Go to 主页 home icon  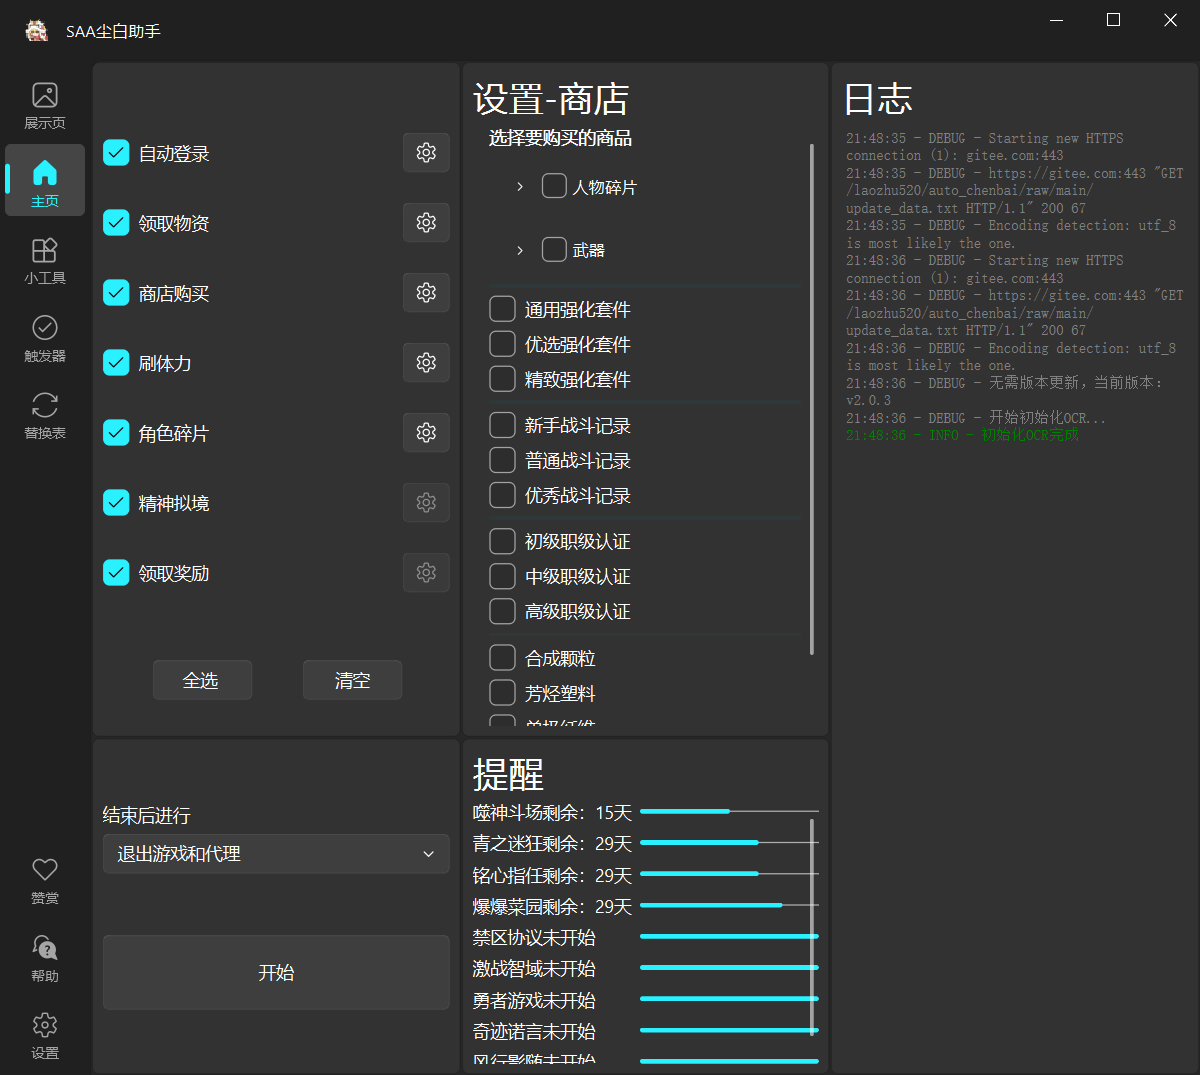click(x=45, y=180)
